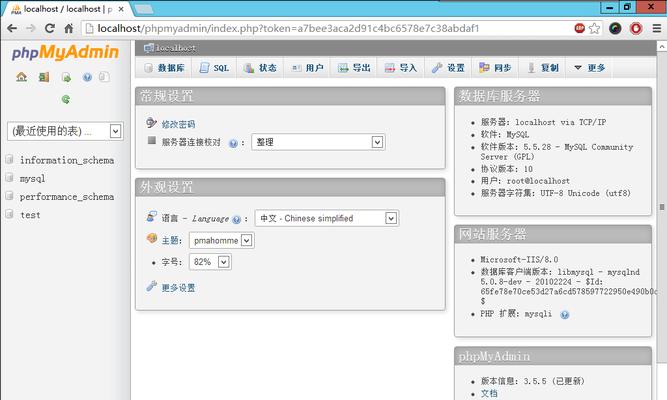Switch to the 数据库 tab
Image resolution: width=667 pixels, height=400 pixels.
[x=164, y=68]
